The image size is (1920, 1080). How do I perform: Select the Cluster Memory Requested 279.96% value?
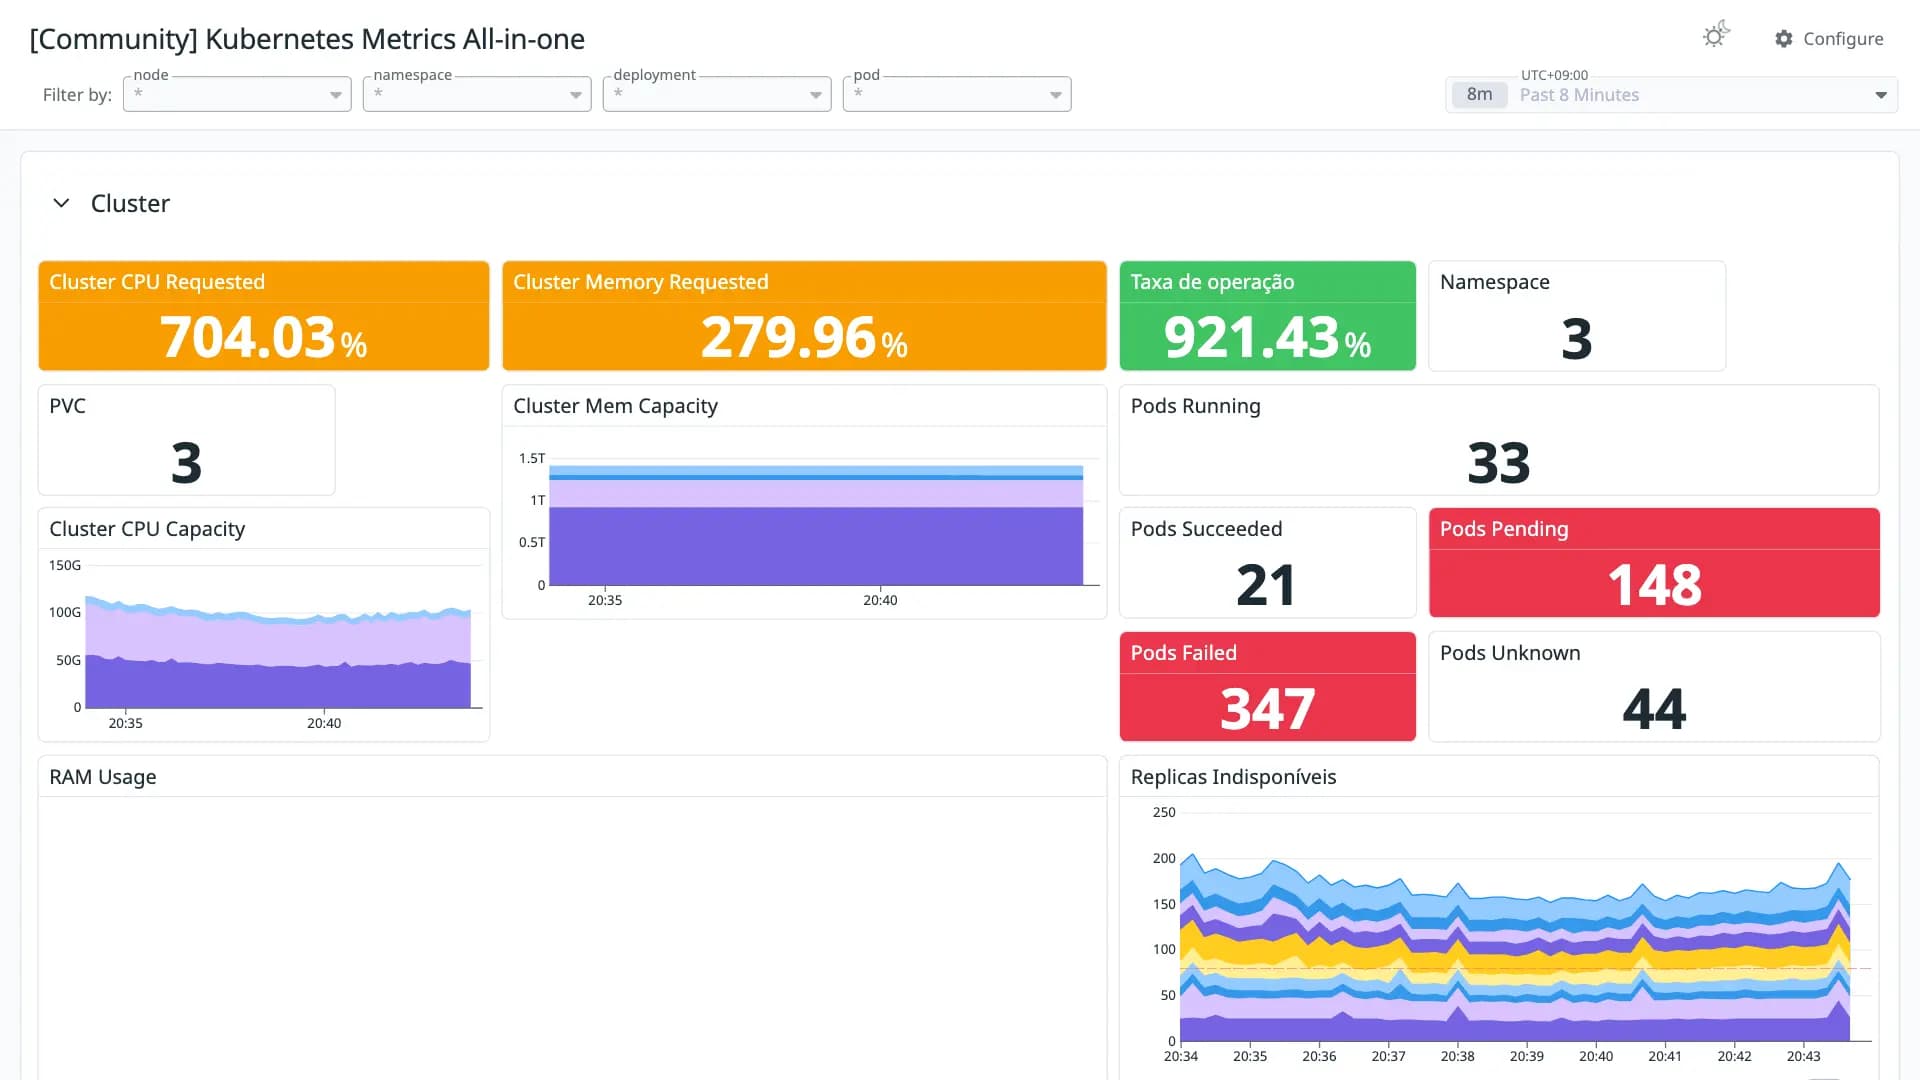[804, 337]
